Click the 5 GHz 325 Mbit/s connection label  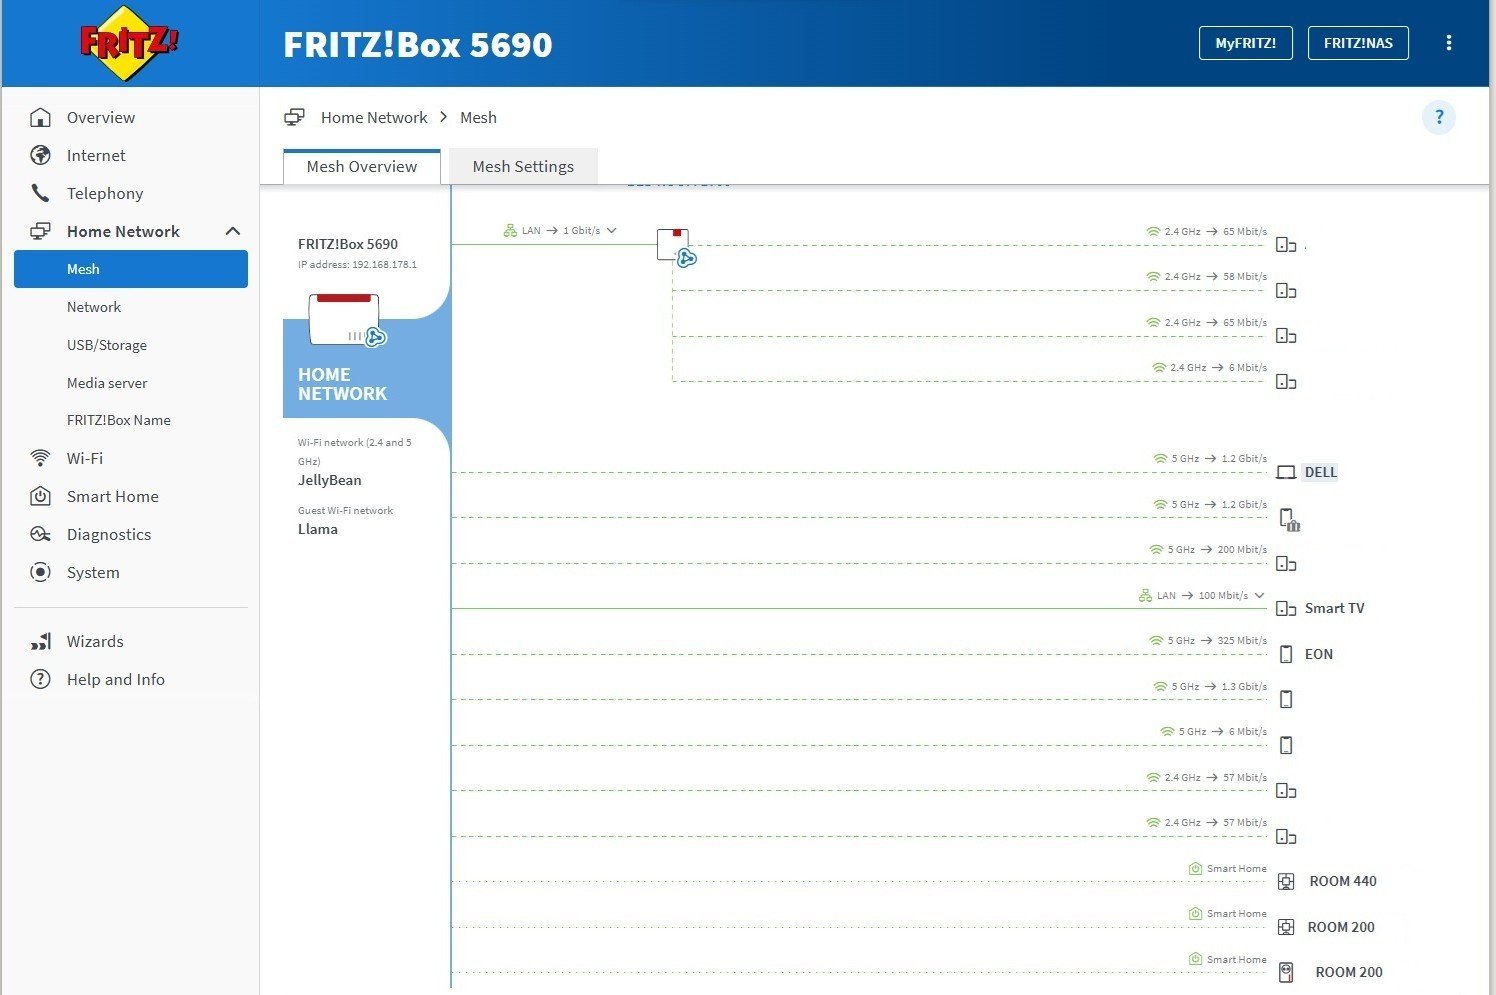click(x=1209, y=641)
